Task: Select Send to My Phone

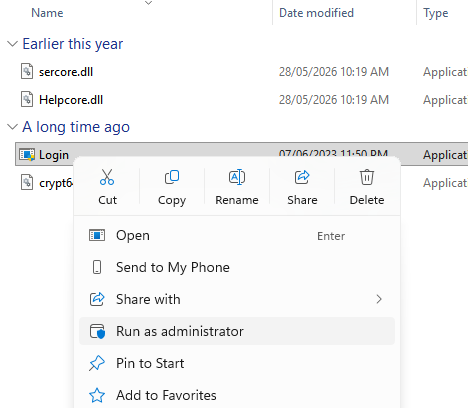Action: pyautogui.click(x=237, y=267)
